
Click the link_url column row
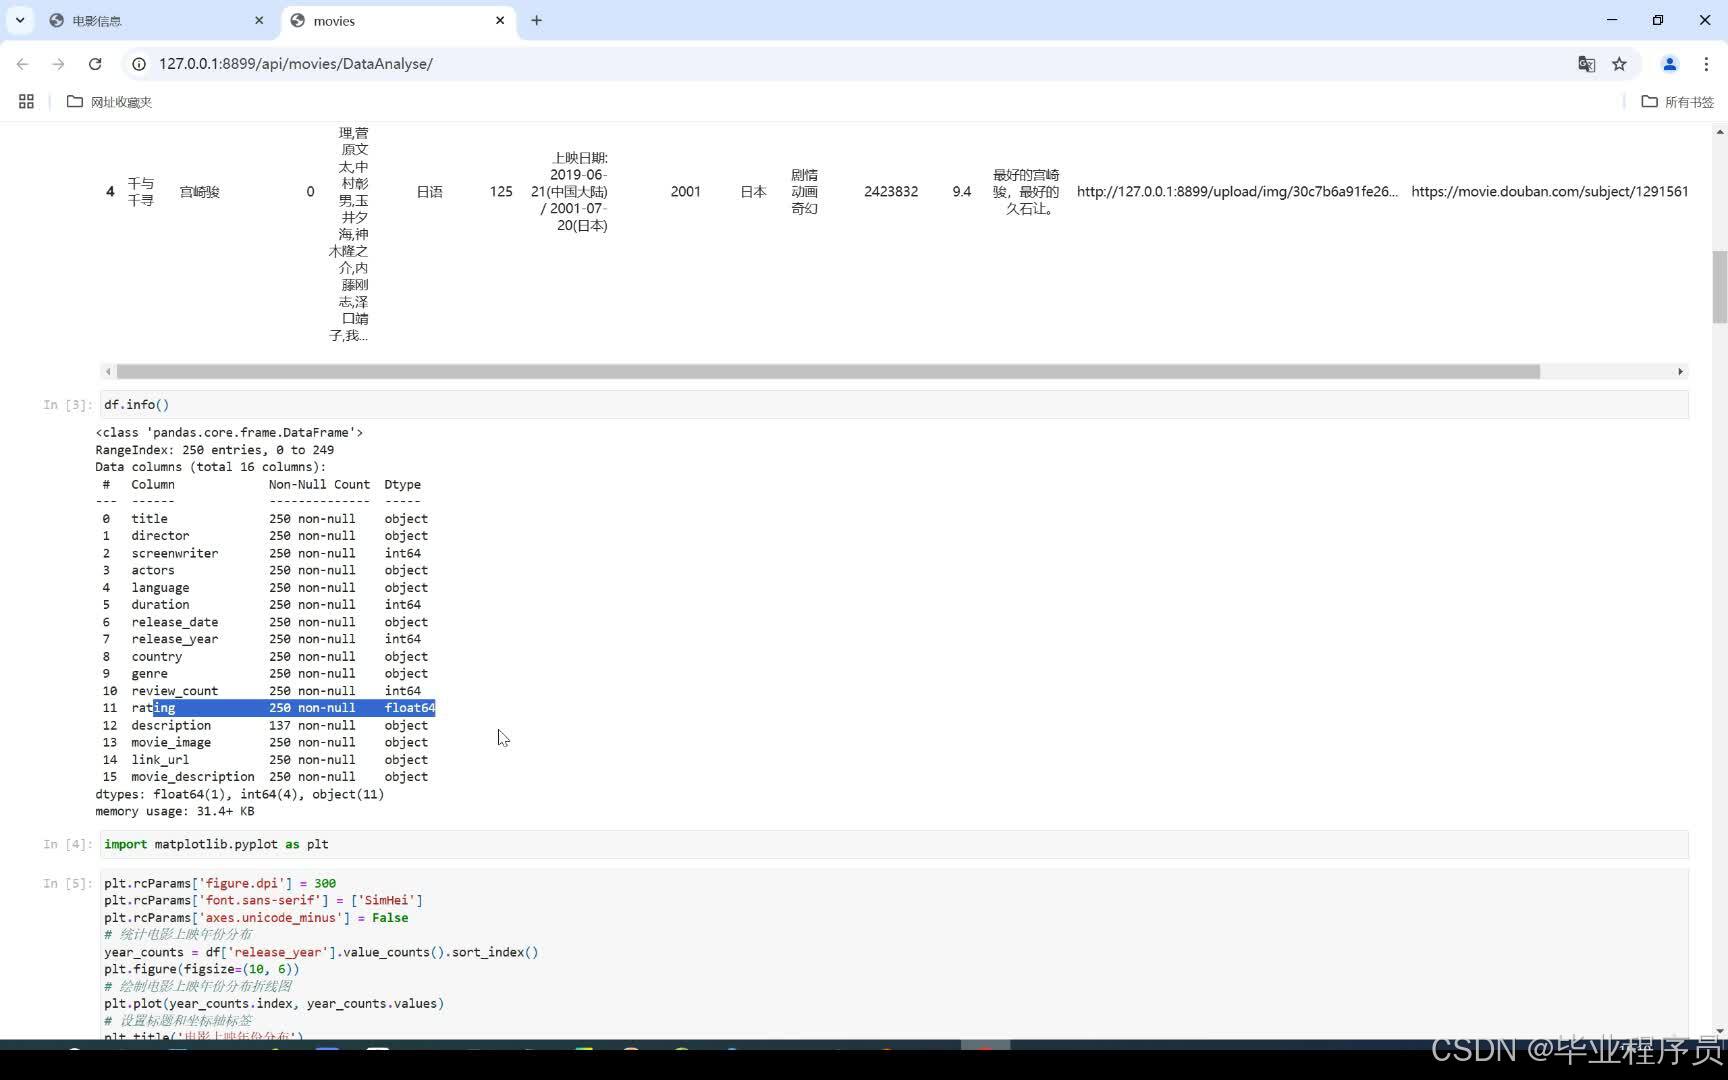[265, 760]
